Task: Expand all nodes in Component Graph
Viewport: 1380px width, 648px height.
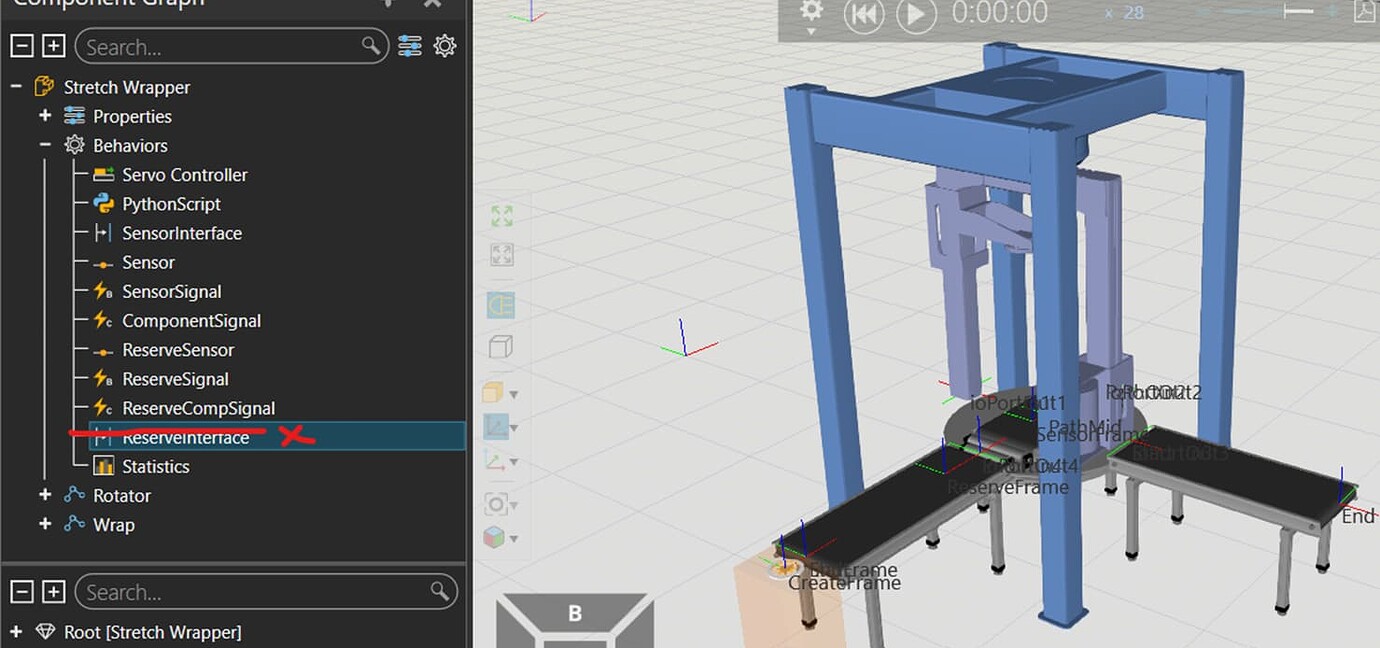Action: [54, 46]
